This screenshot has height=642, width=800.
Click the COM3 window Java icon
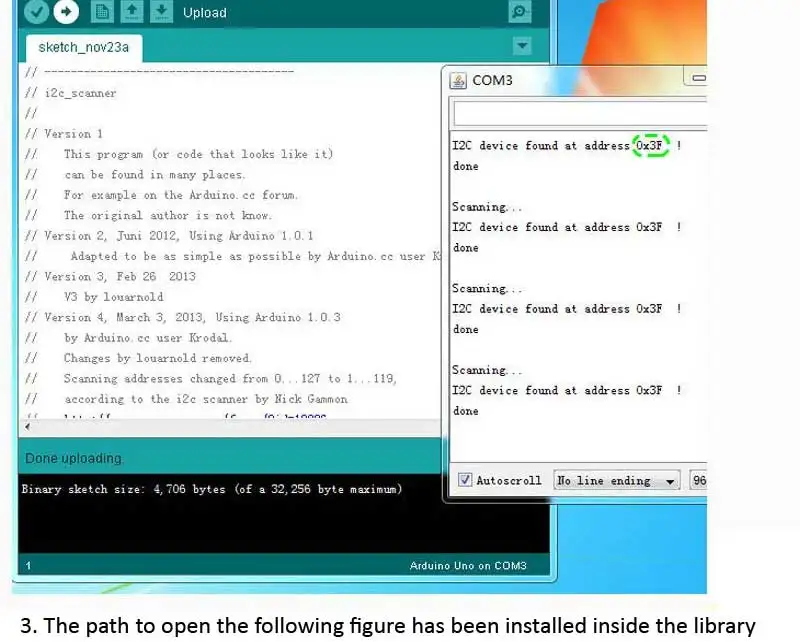(458, 81)
